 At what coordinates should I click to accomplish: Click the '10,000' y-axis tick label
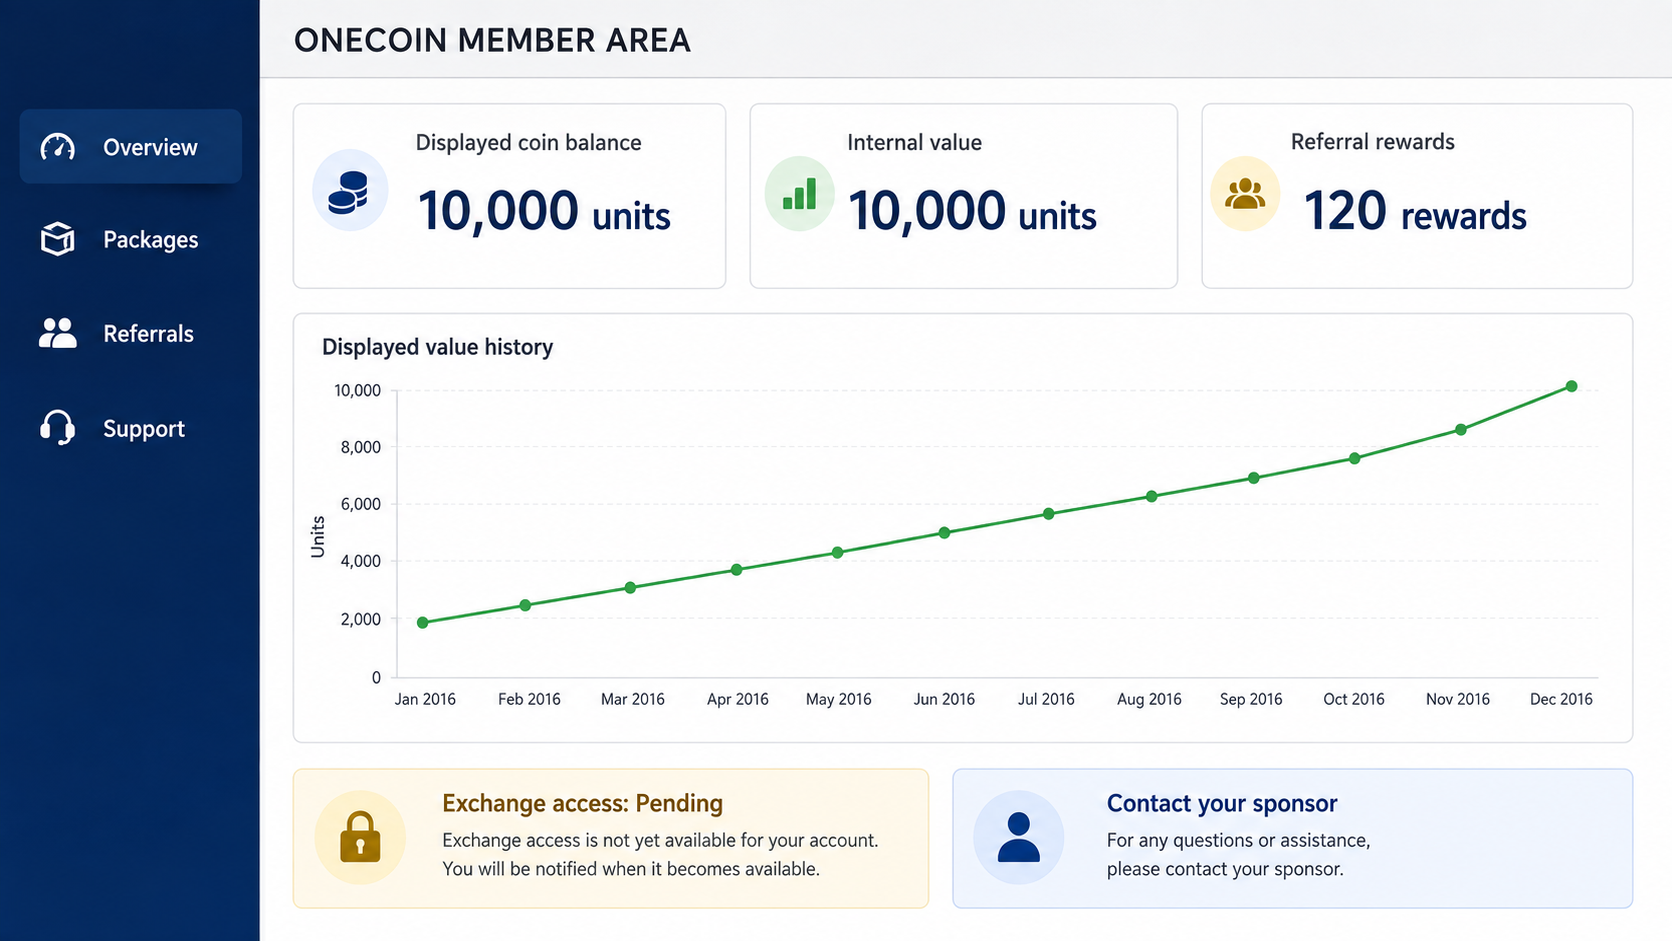pos(357,390)
